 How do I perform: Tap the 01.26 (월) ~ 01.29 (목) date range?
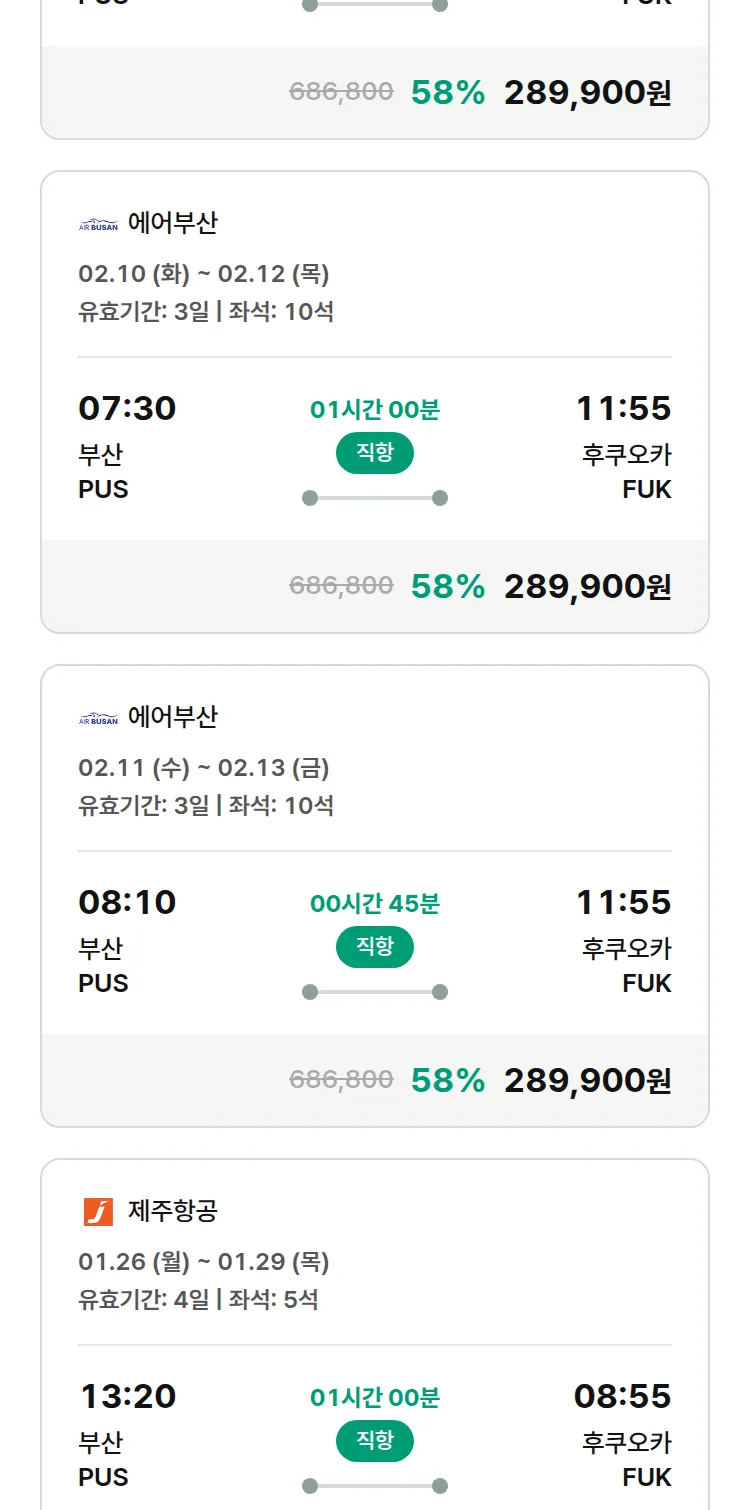tap(204, 1262)
